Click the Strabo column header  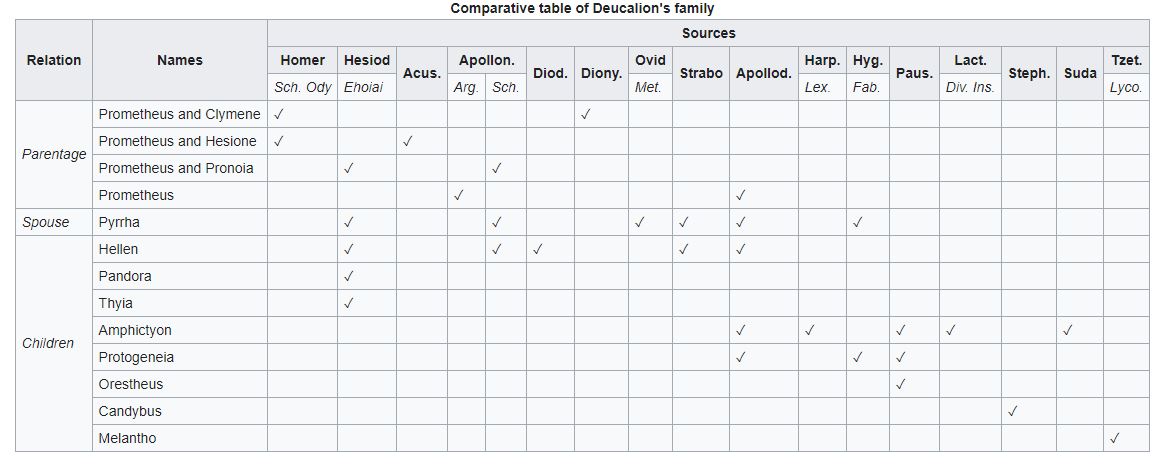(x=700, y=73)
